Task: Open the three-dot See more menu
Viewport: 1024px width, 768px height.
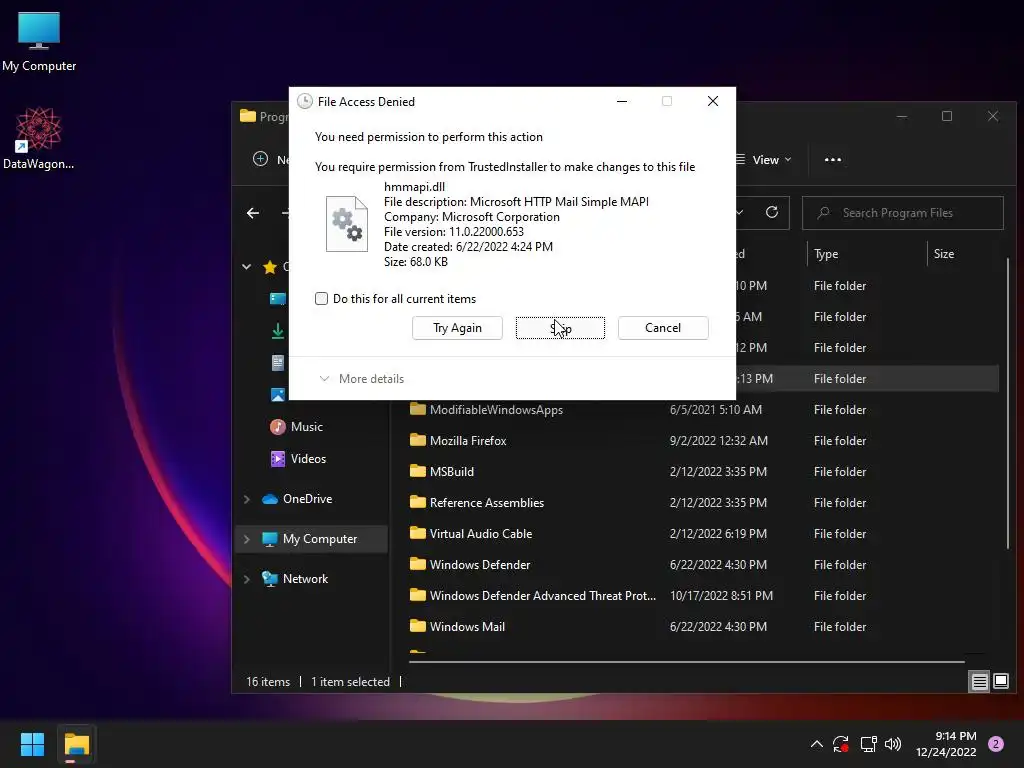Action: pyautogui.click(x=833, y=160)
